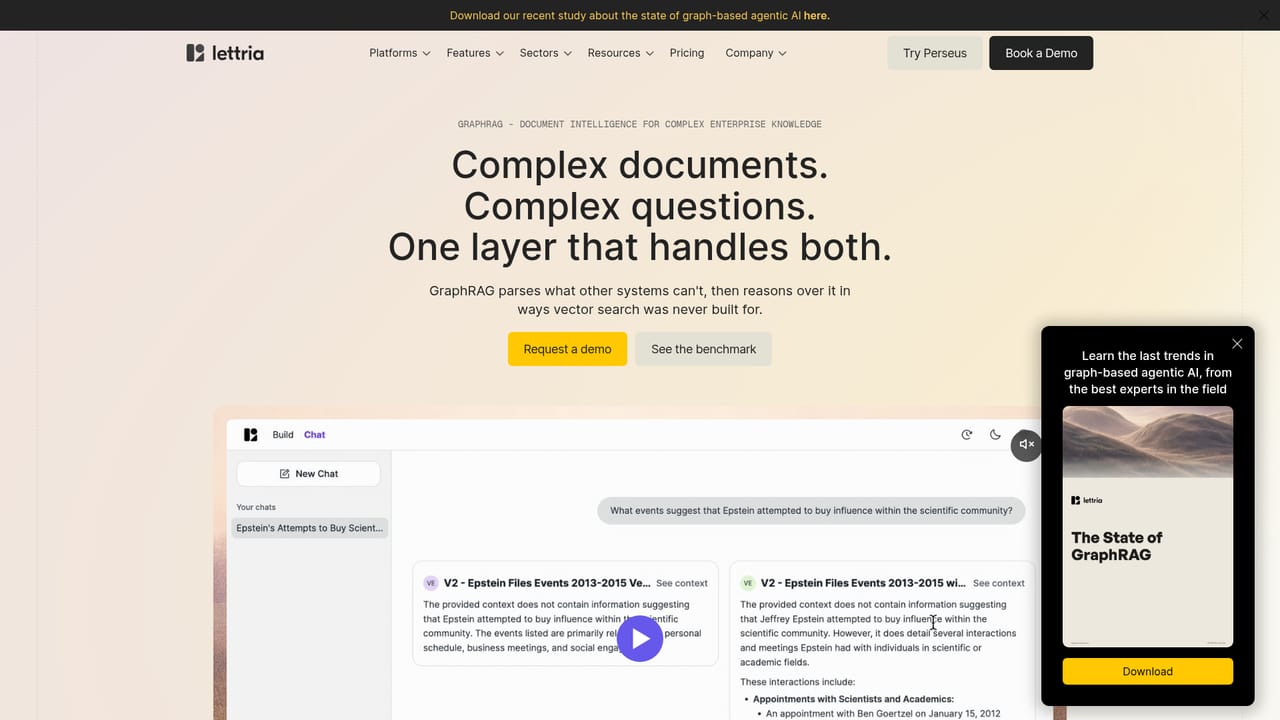Click See the benchmark button
Viewport: 1280px width, 720px height.
pos(704,349)
